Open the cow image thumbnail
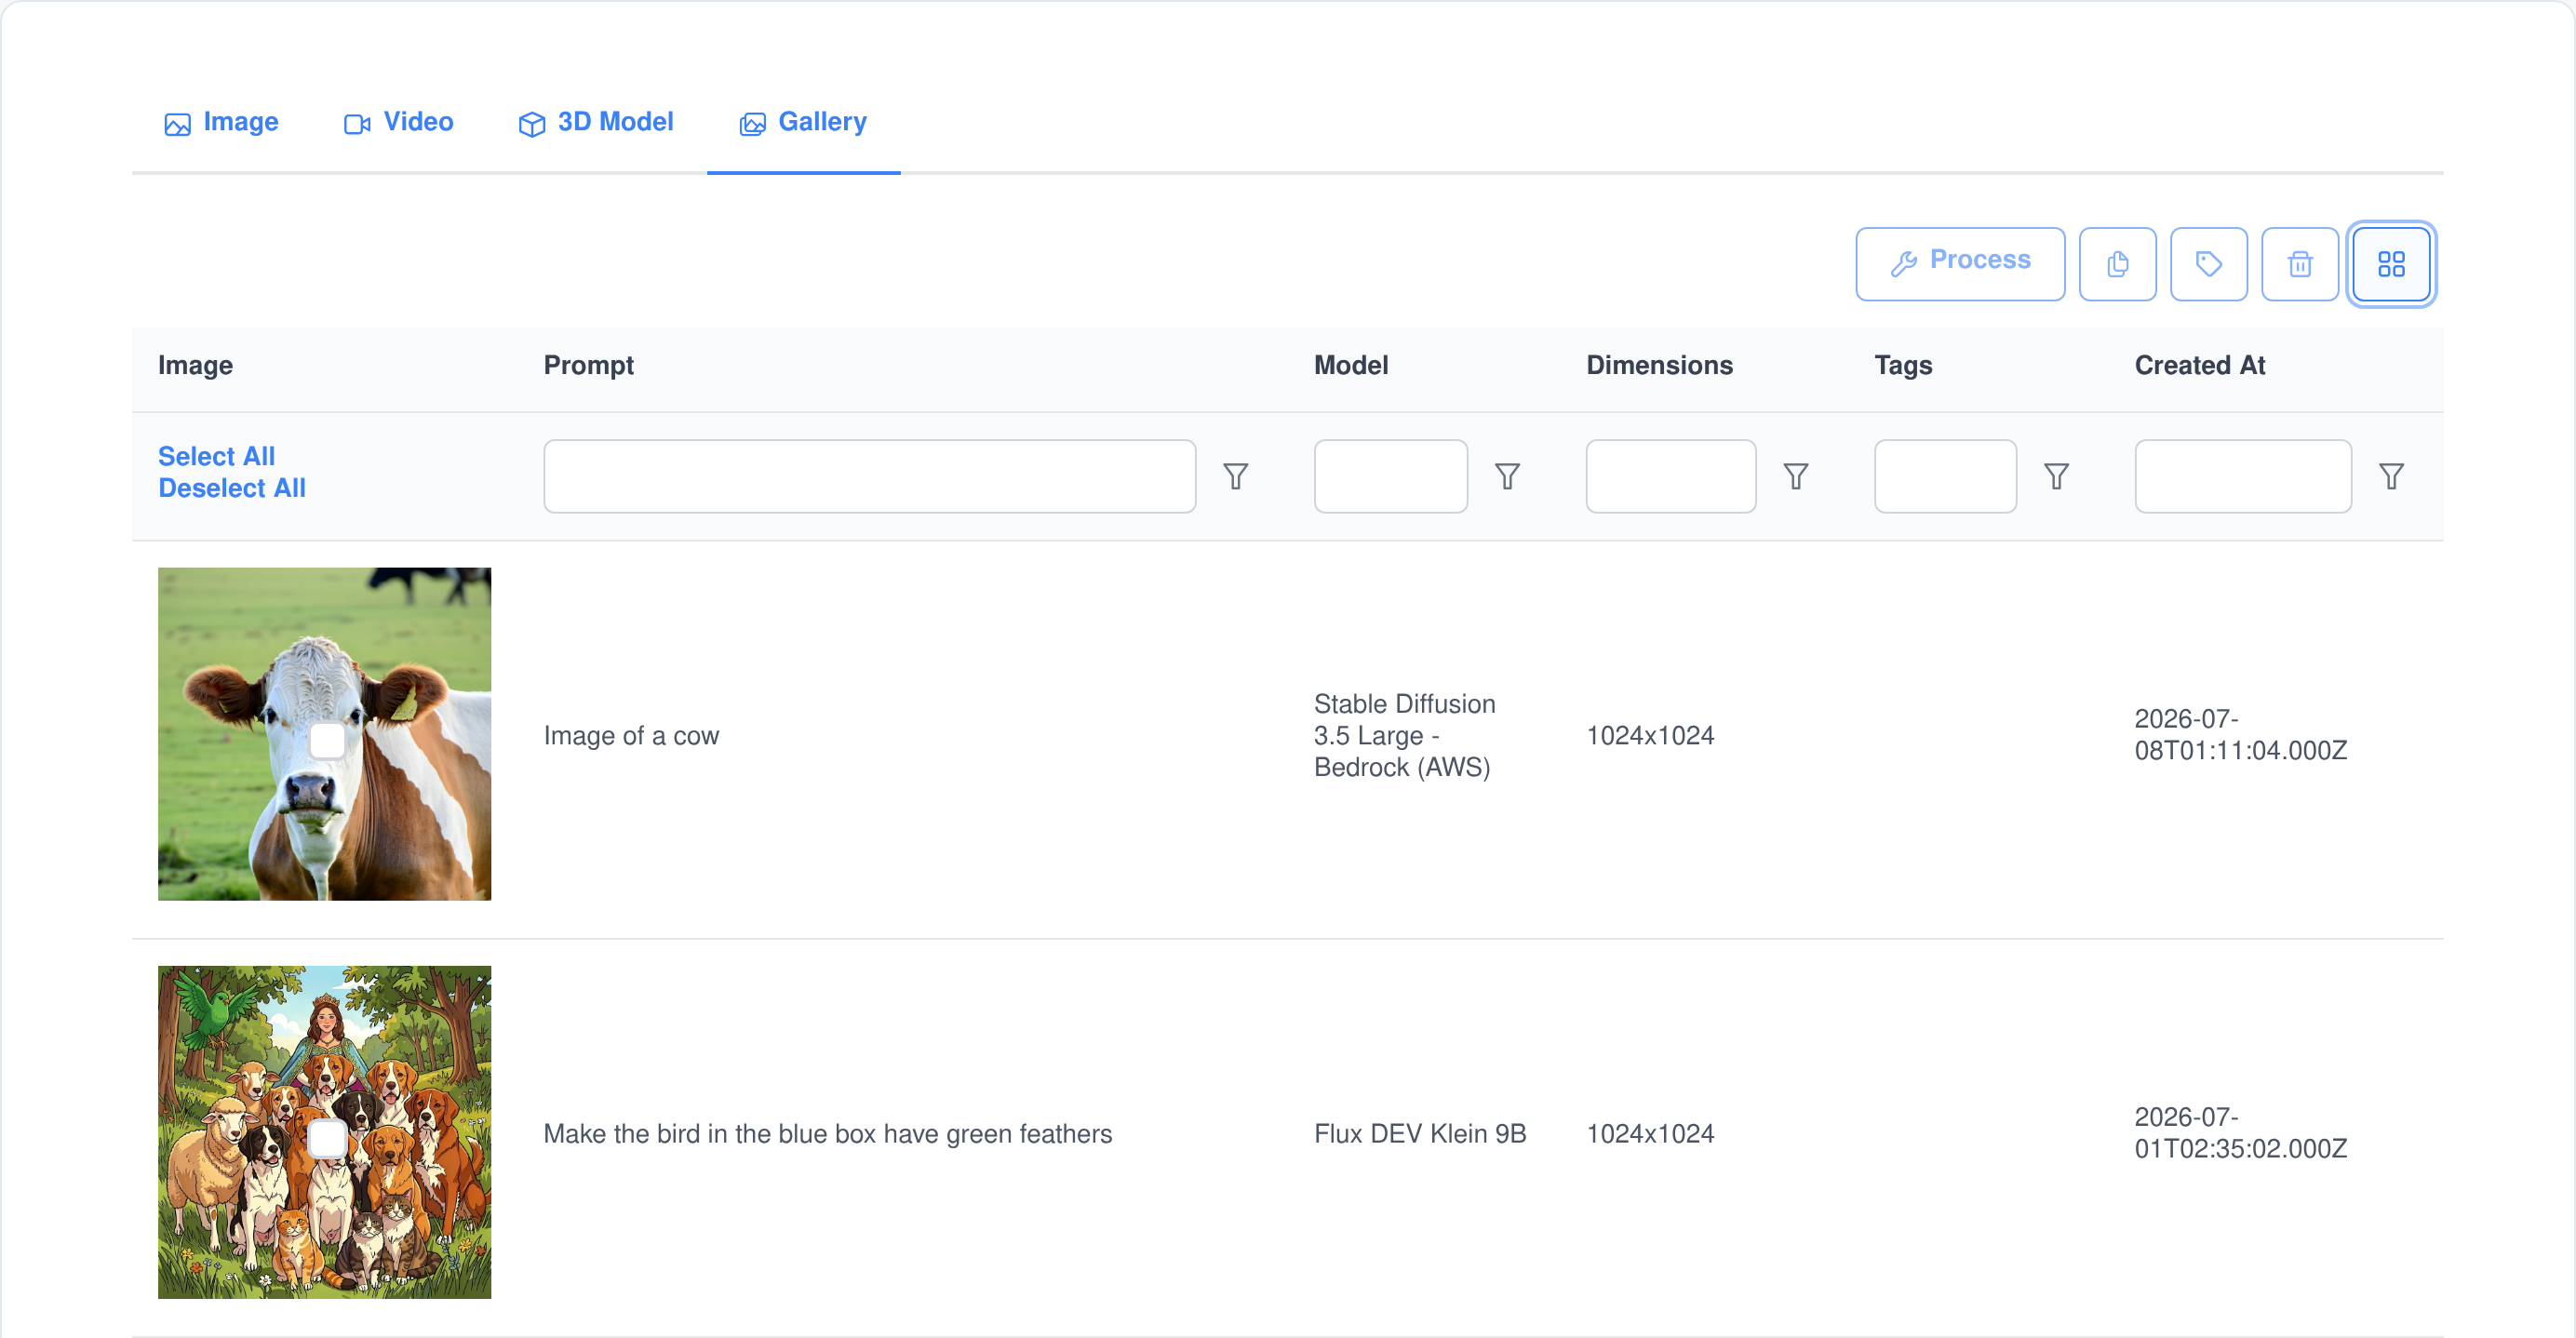 [324, 734]
